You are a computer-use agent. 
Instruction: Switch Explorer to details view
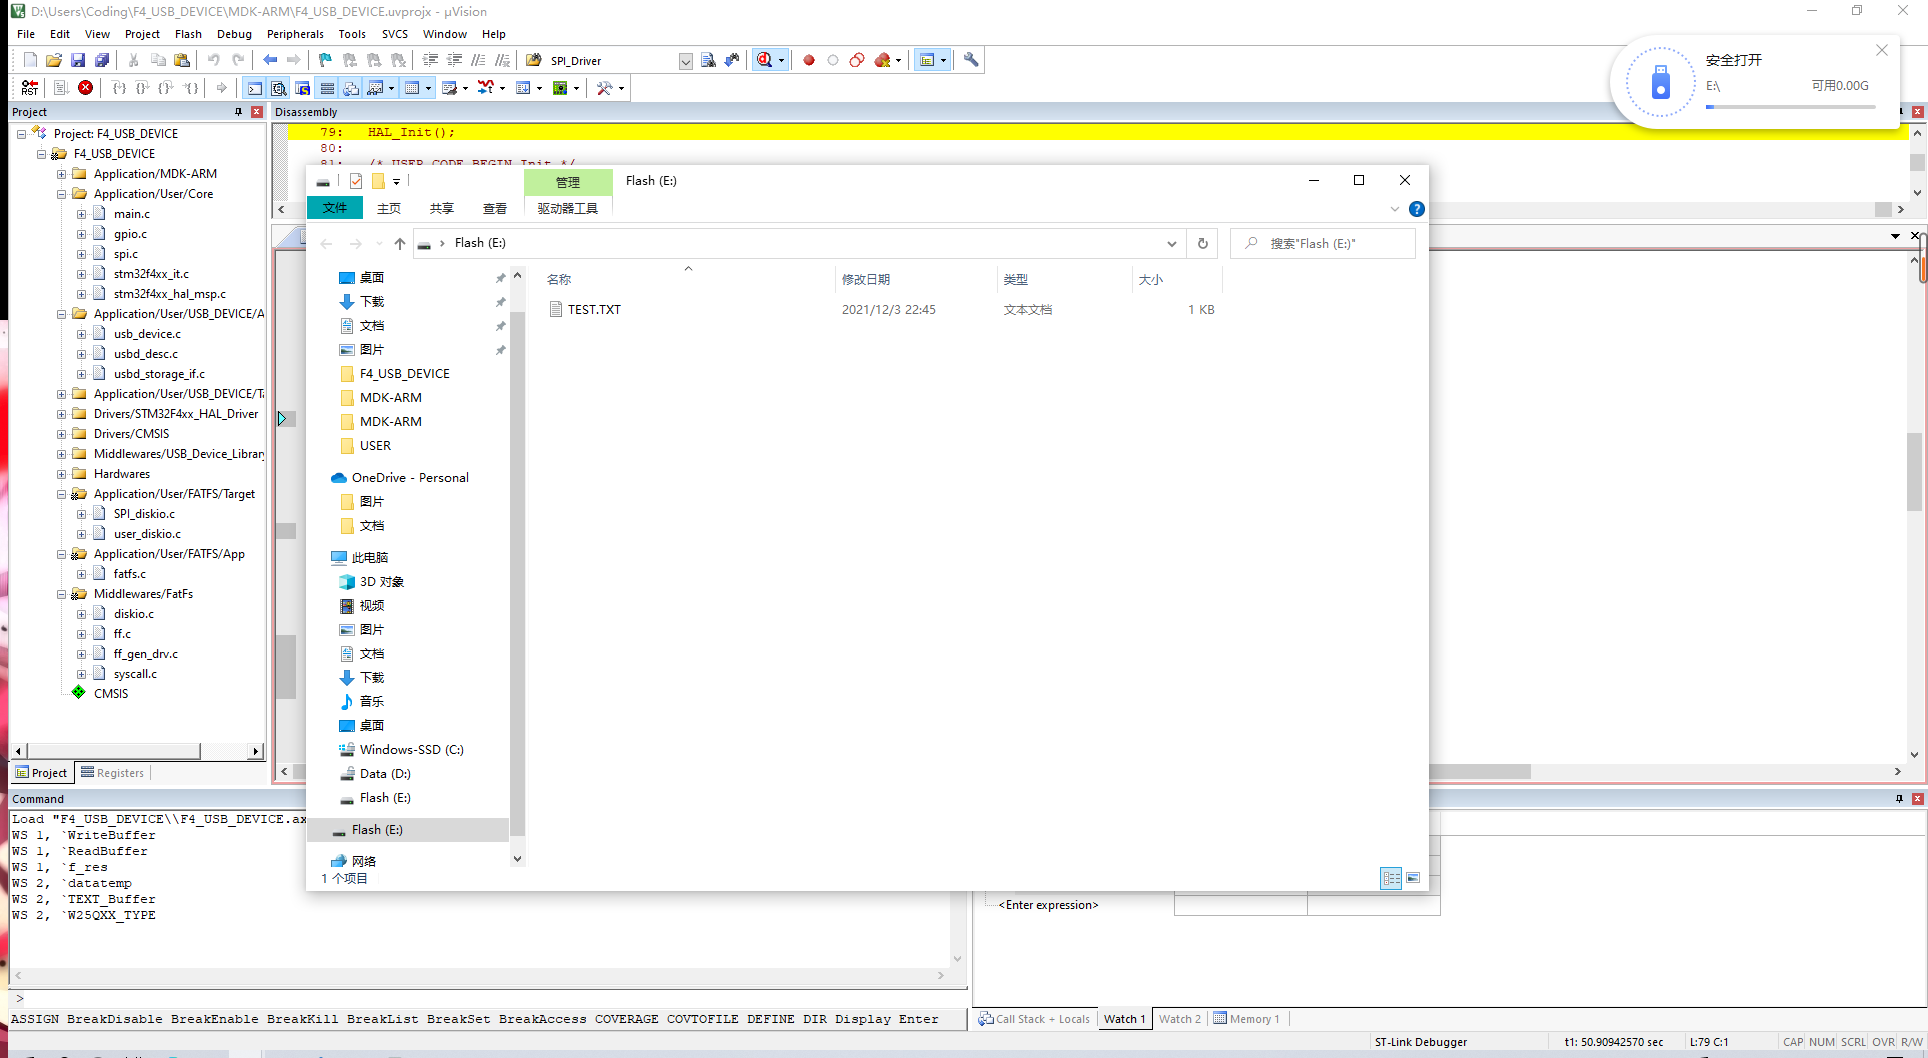[1391, 878]
